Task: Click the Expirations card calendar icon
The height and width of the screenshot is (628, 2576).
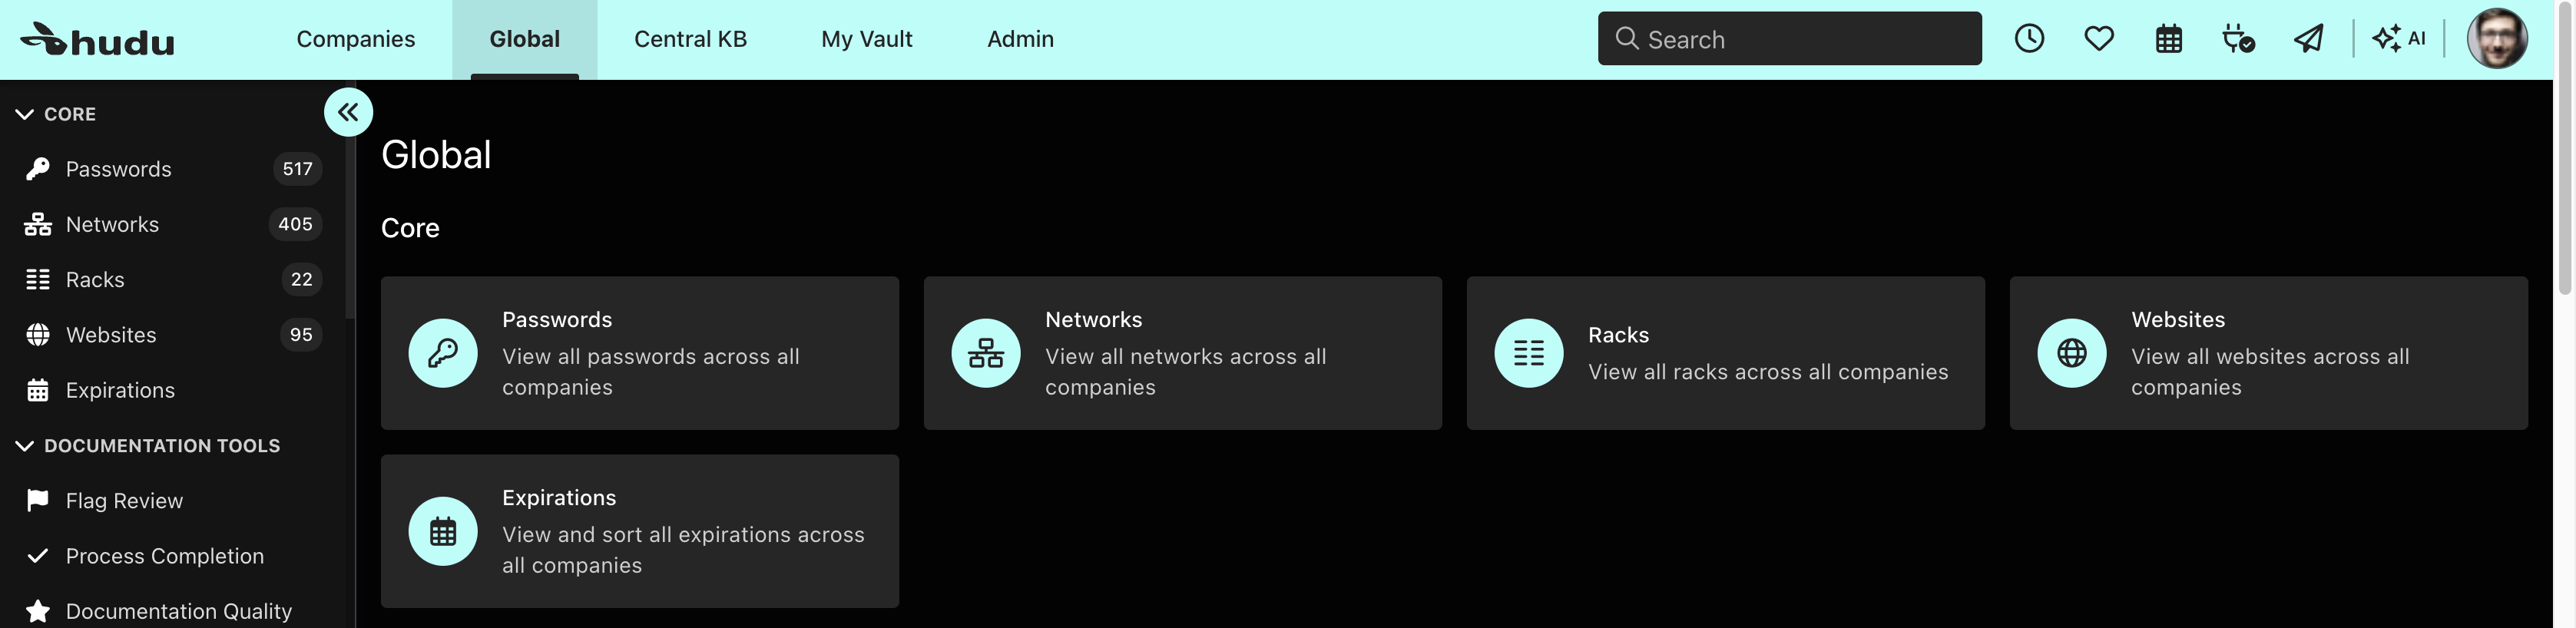Action: click(x=443, y=531)
